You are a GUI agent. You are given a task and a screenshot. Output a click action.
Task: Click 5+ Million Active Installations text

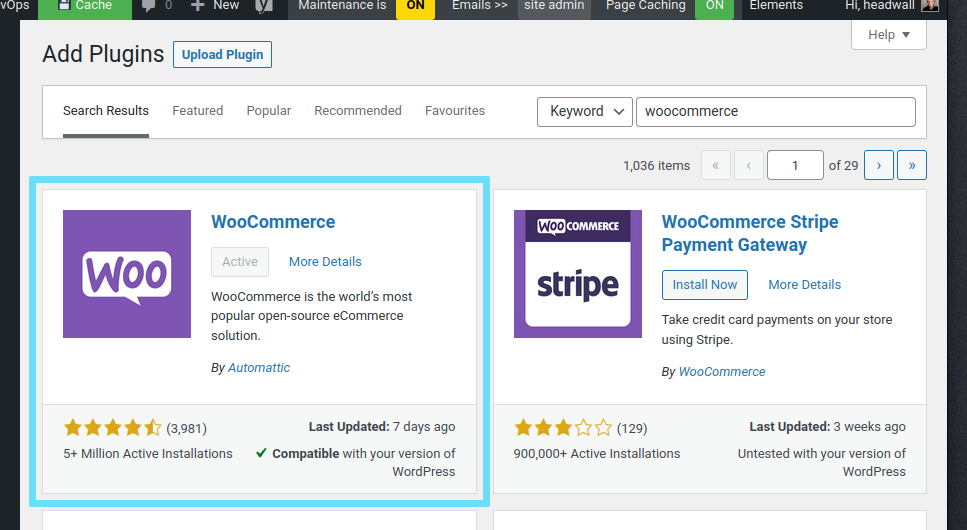pyautogui.click(x=148, y=453)
